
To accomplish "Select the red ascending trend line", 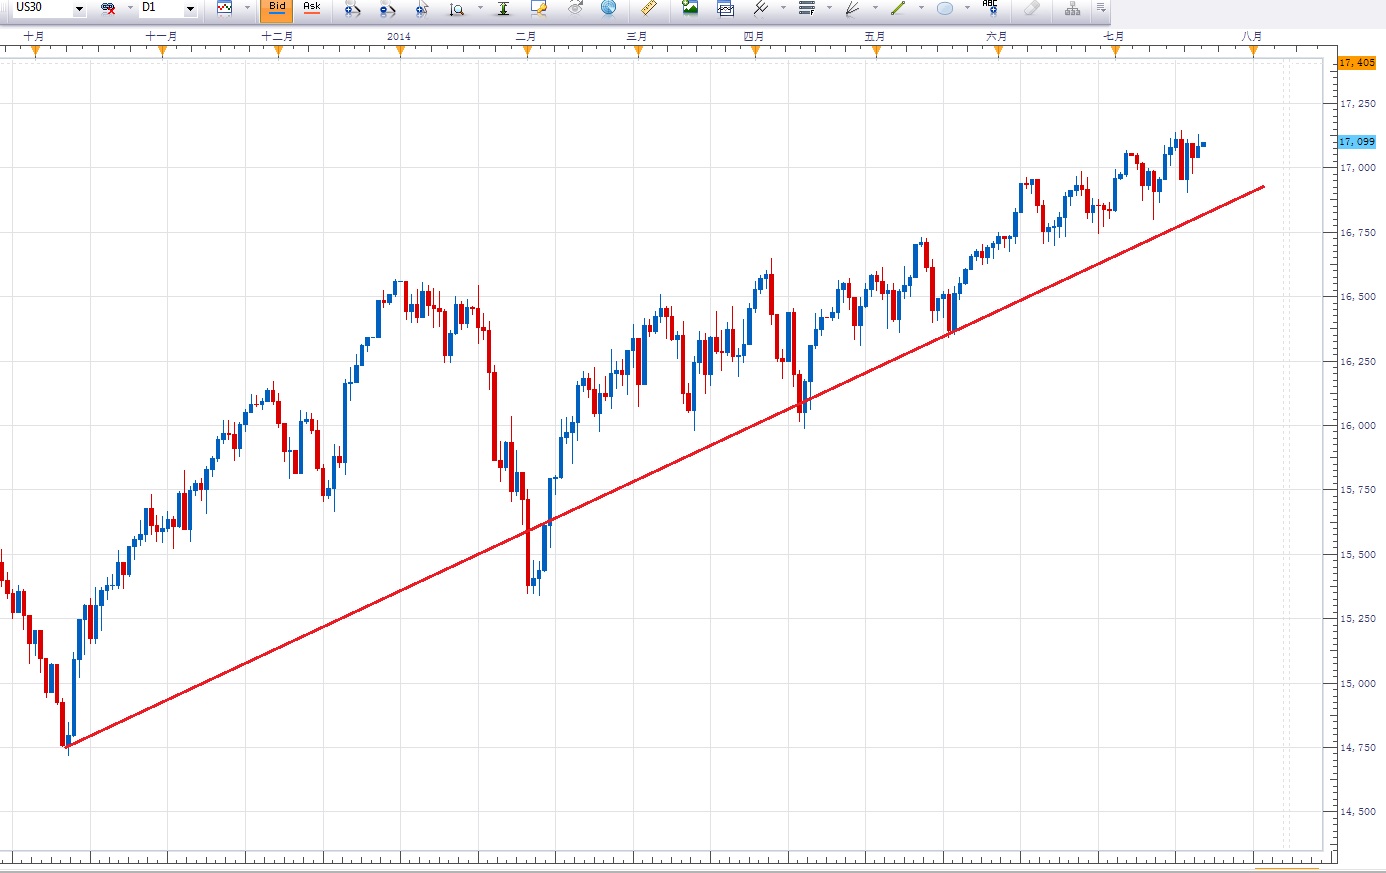I will click(x=665, y=466).
